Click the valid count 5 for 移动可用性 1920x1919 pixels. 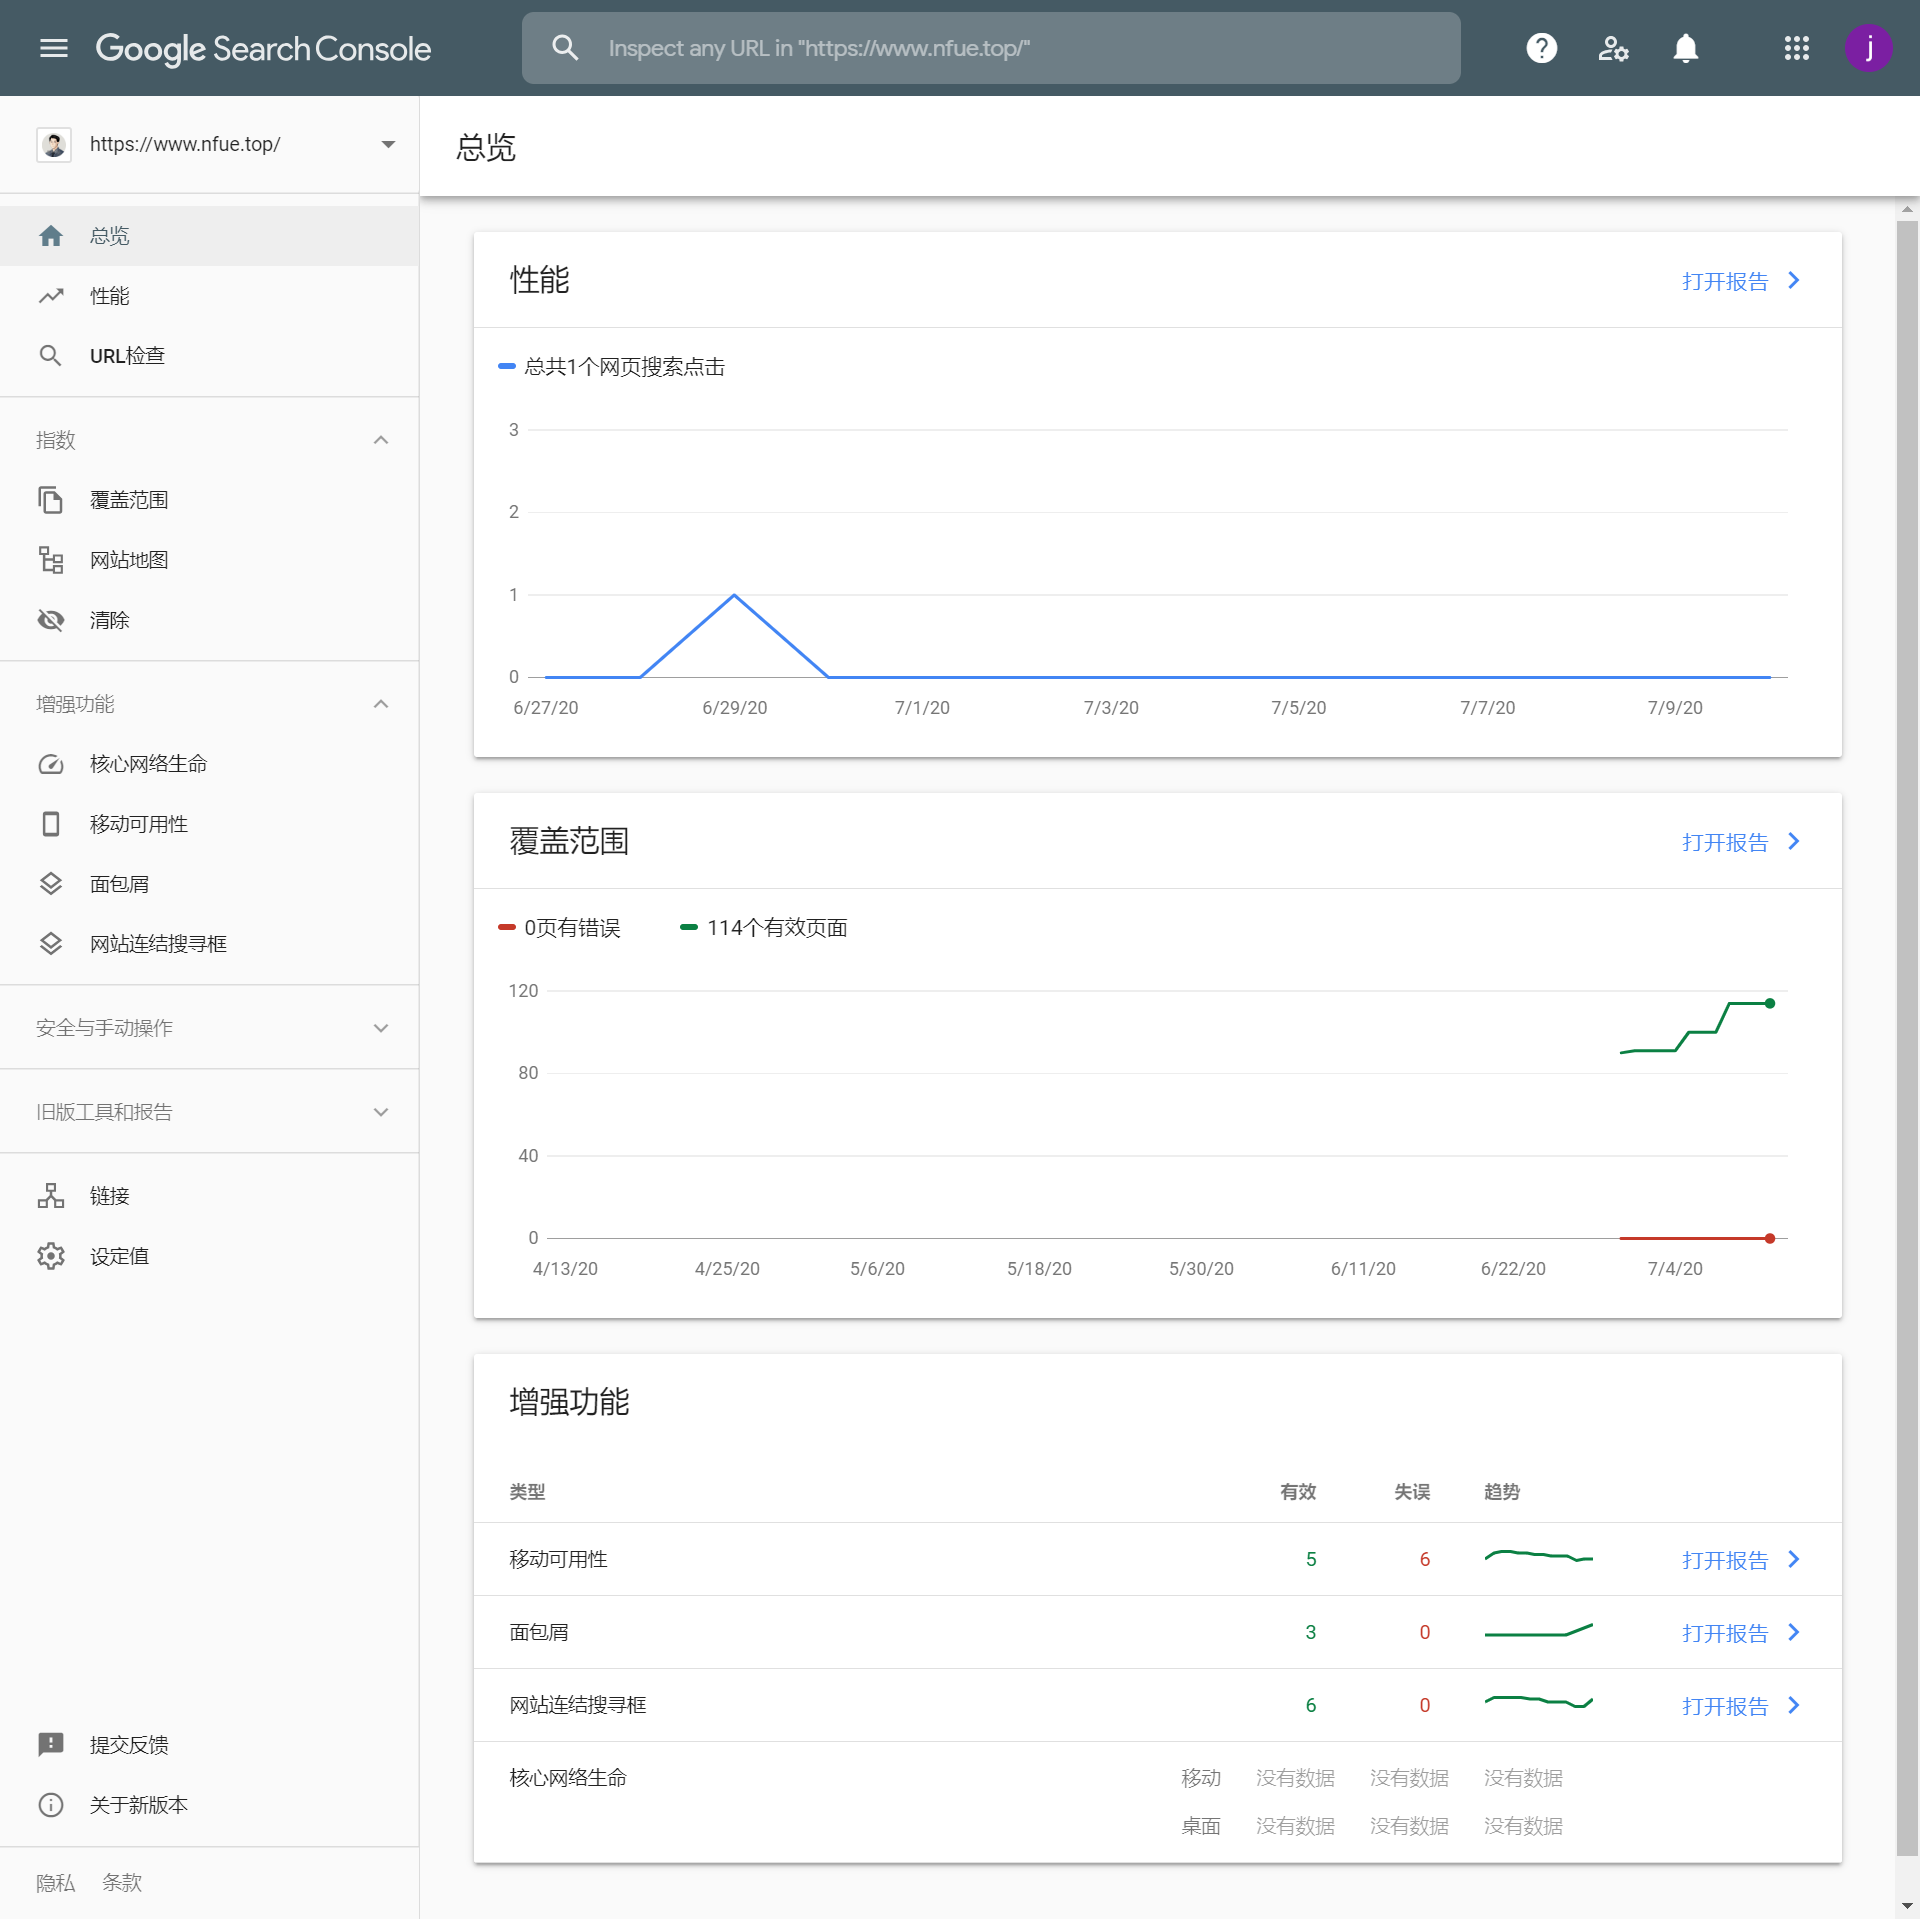coord(1311,1559)
